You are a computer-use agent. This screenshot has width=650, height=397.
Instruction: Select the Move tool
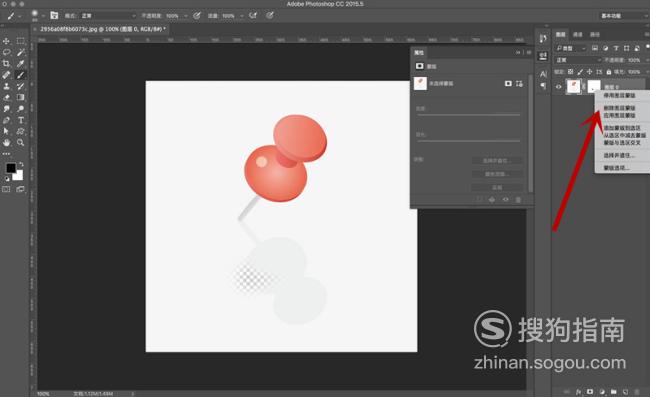(x=6, y=41)
